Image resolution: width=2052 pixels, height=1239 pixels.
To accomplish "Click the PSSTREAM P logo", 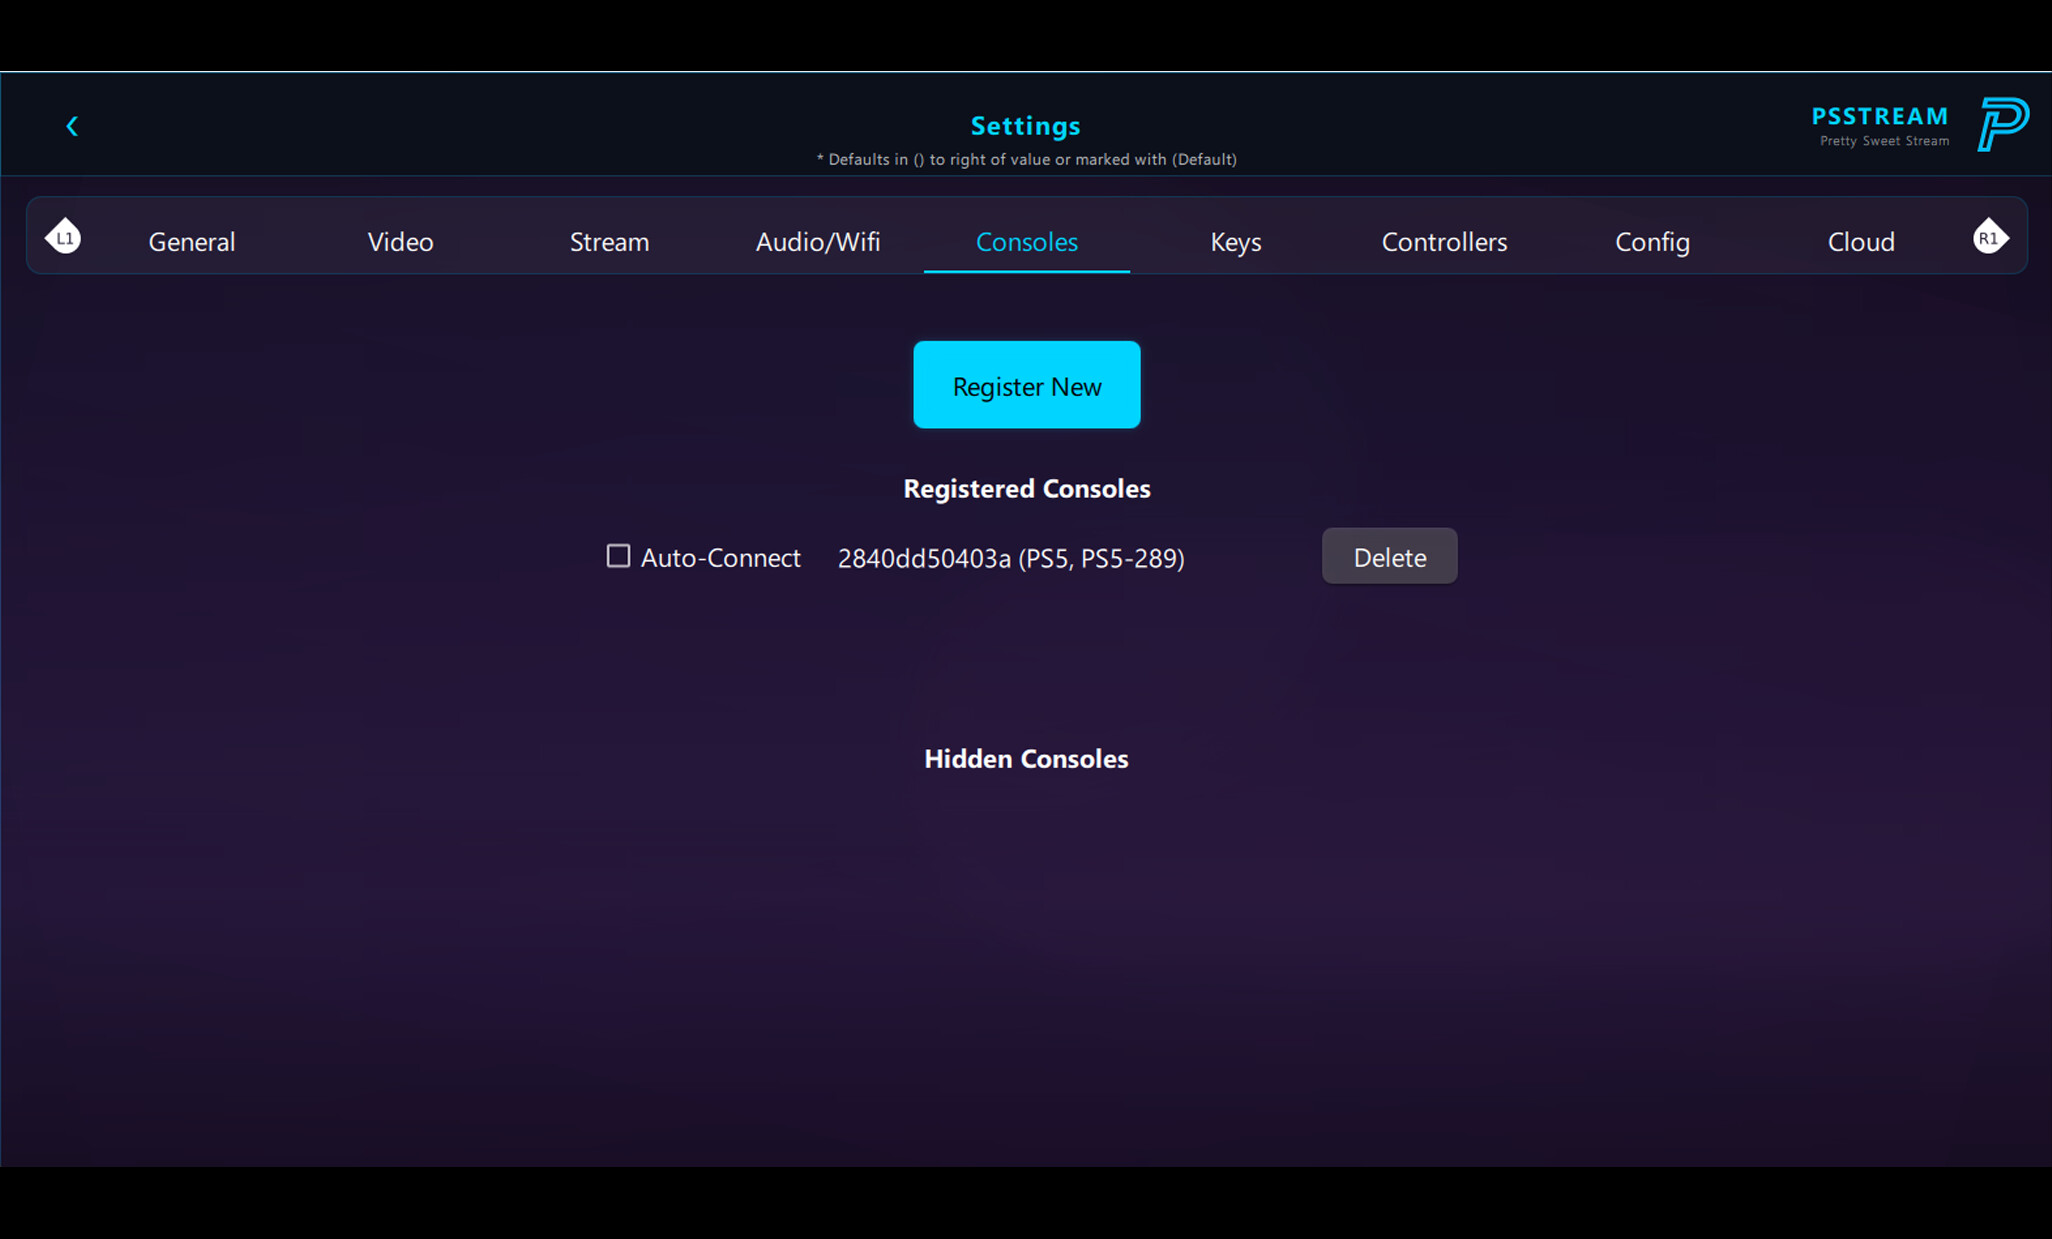I will (x=2003, y=124).
